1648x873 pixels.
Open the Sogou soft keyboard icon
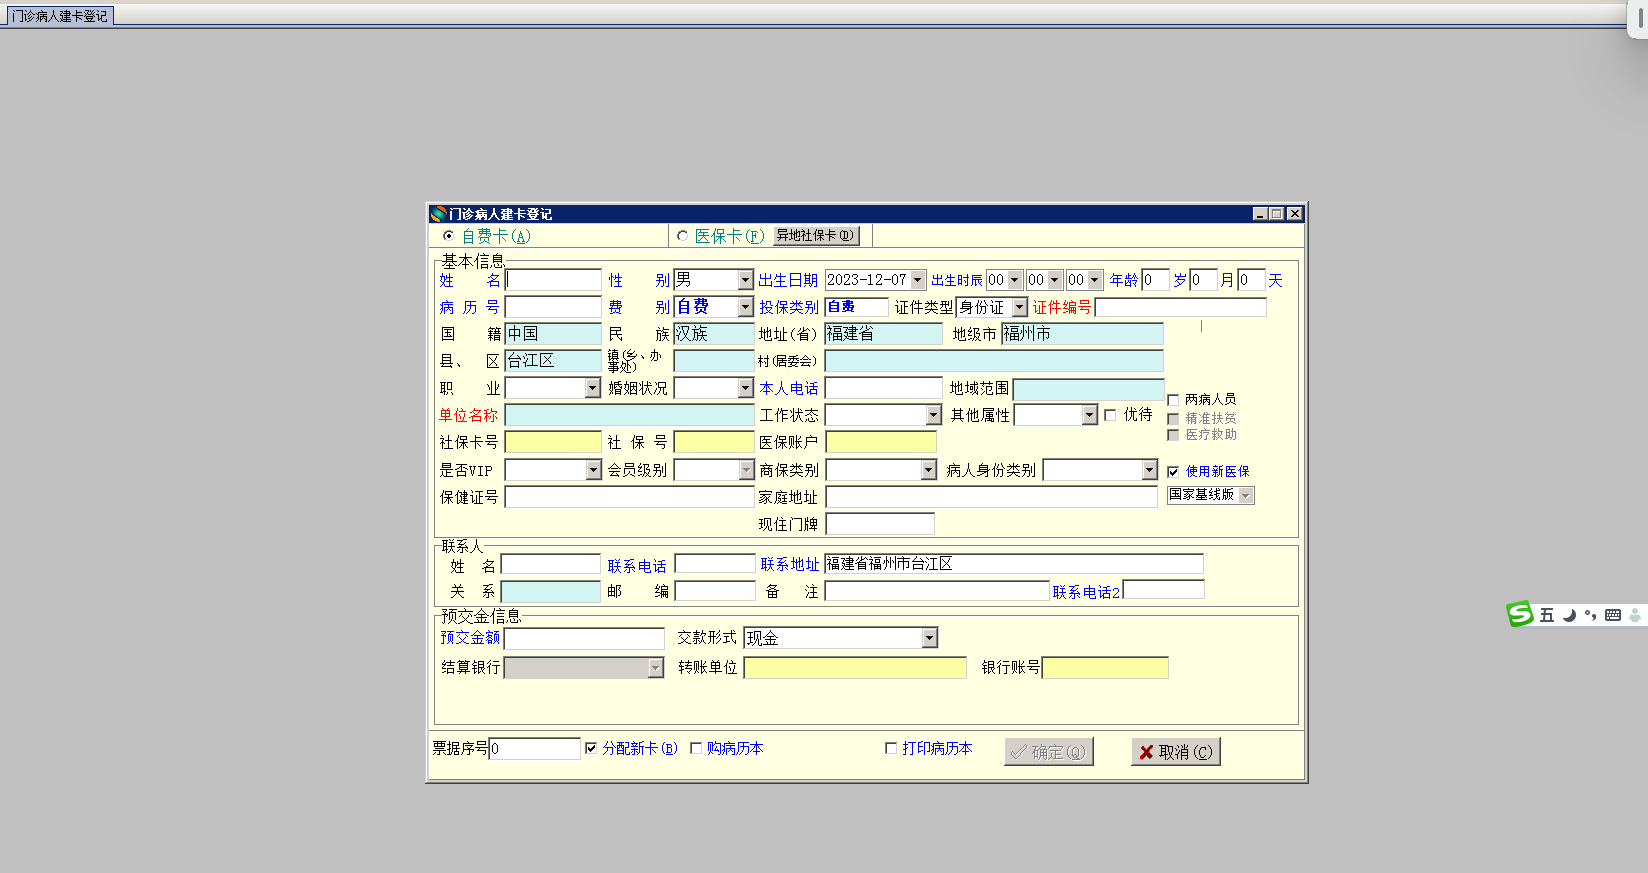pyautogui.click(x=1613, y=615)
